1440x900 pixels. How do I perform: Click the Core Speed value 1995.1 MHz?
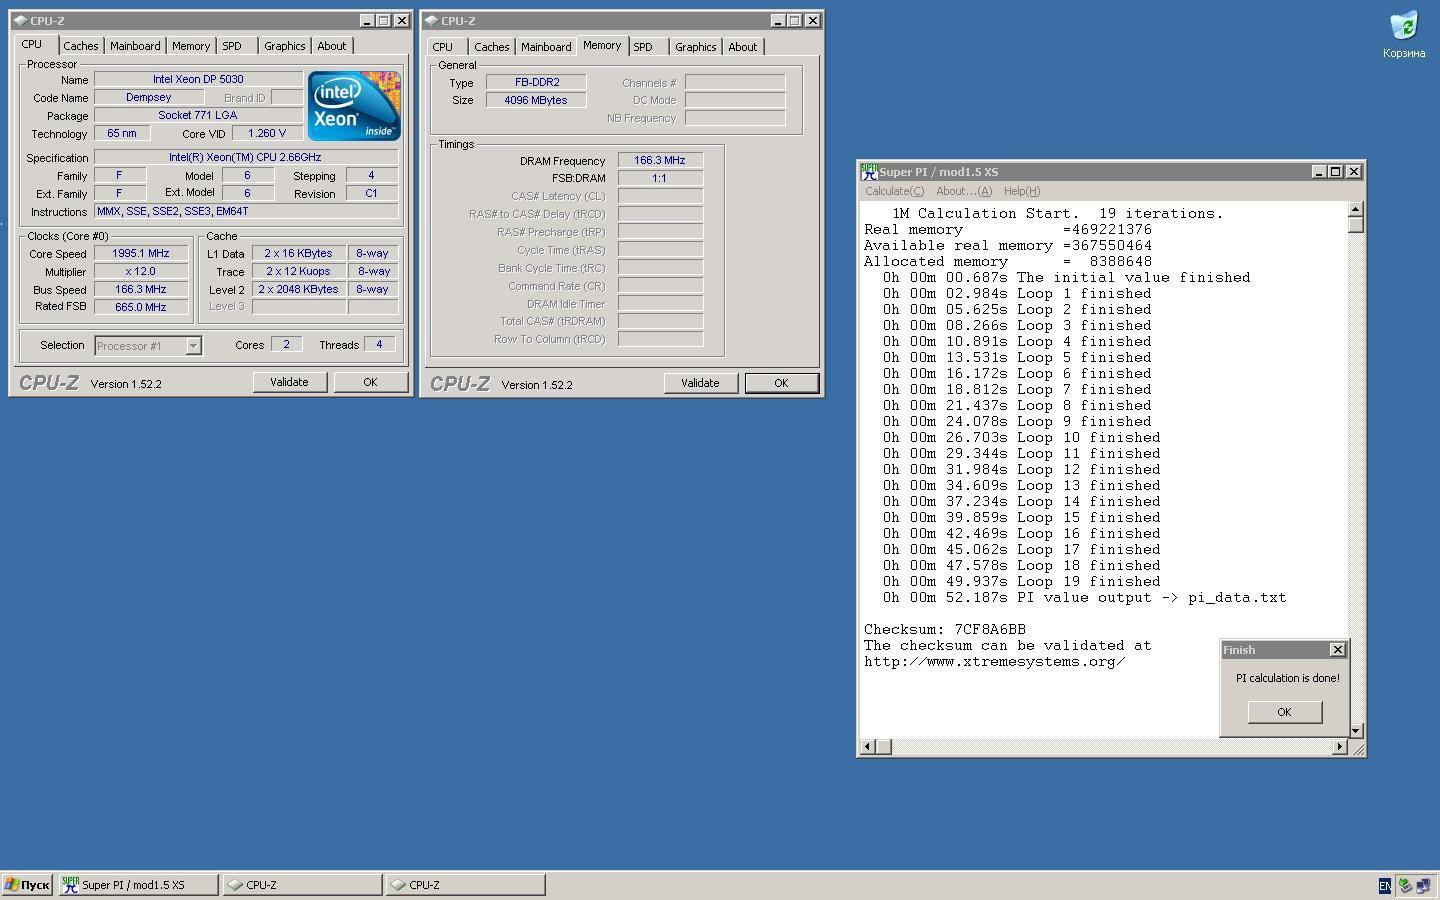tap(141, 253)
